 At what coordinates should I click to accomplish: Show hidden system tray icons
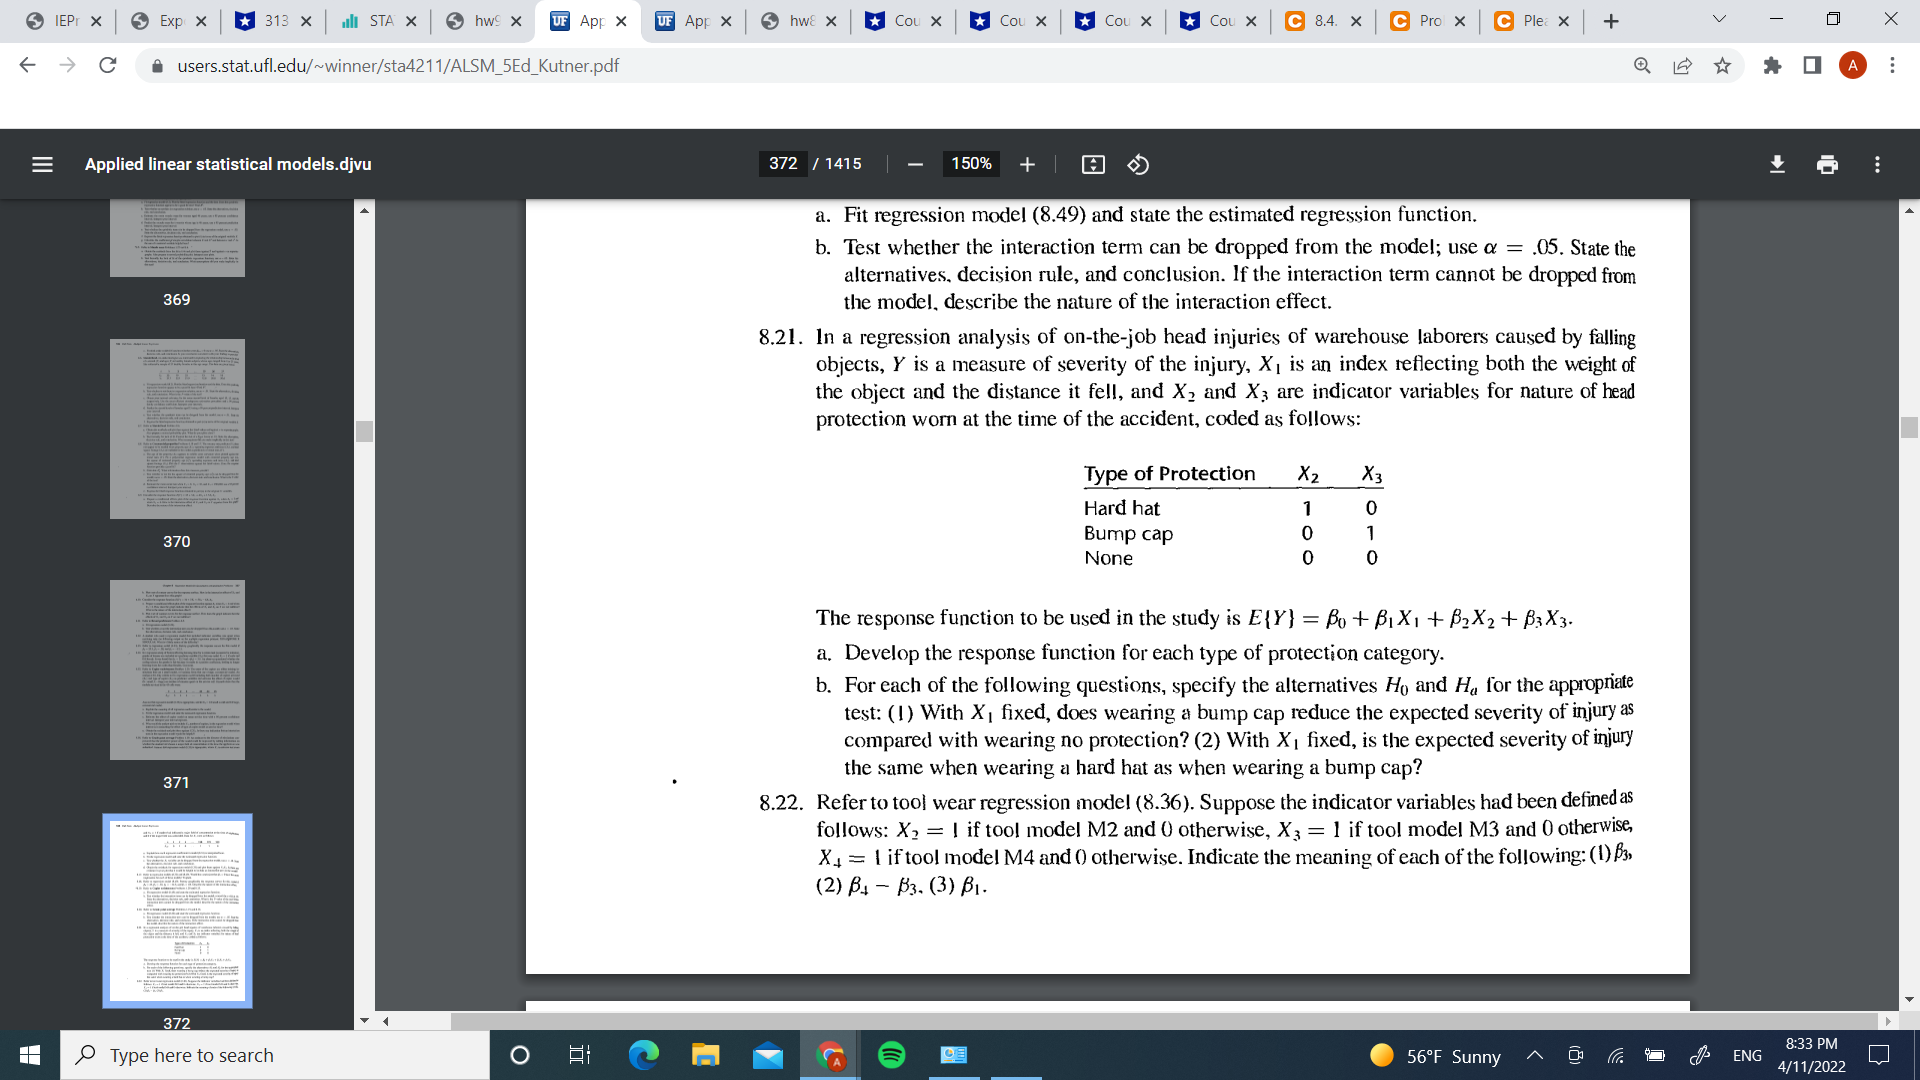pos(1534,1056)
